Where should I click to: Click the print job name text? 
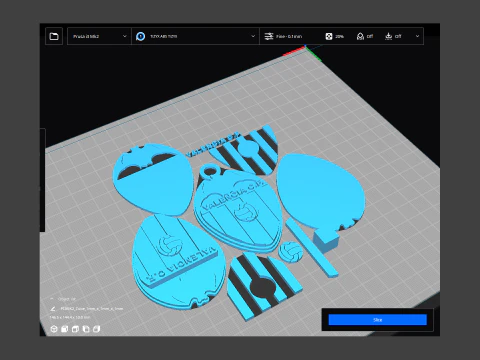92,309
